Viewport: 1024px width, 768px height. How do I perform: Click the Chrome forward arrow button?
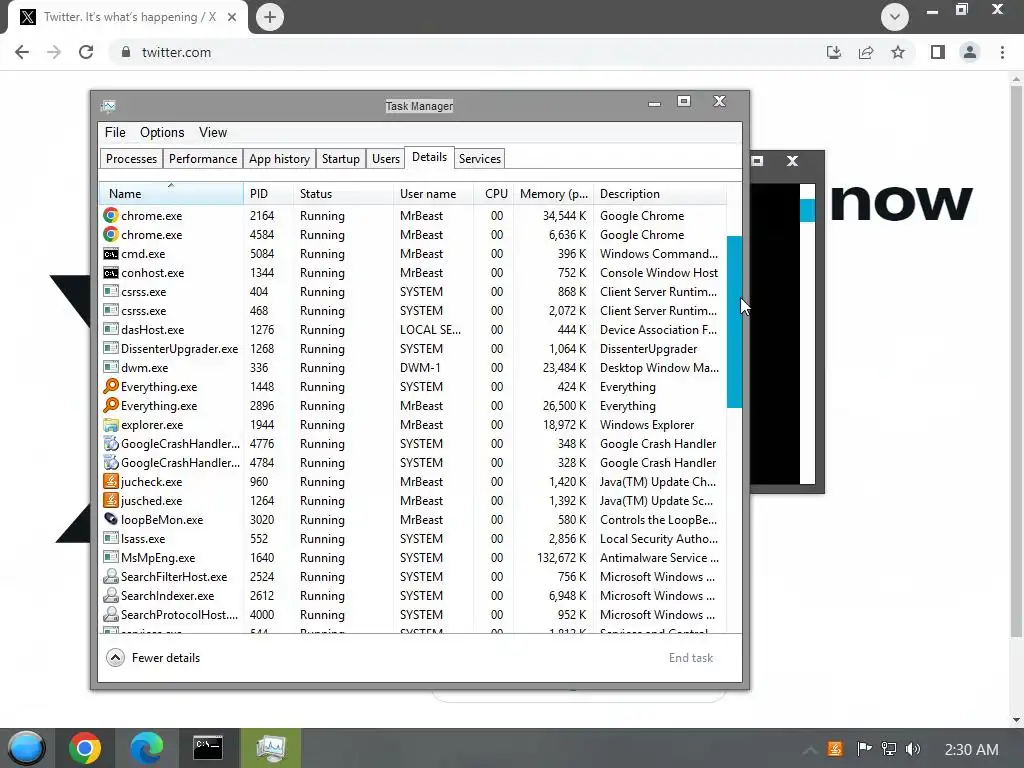[54, 52]
